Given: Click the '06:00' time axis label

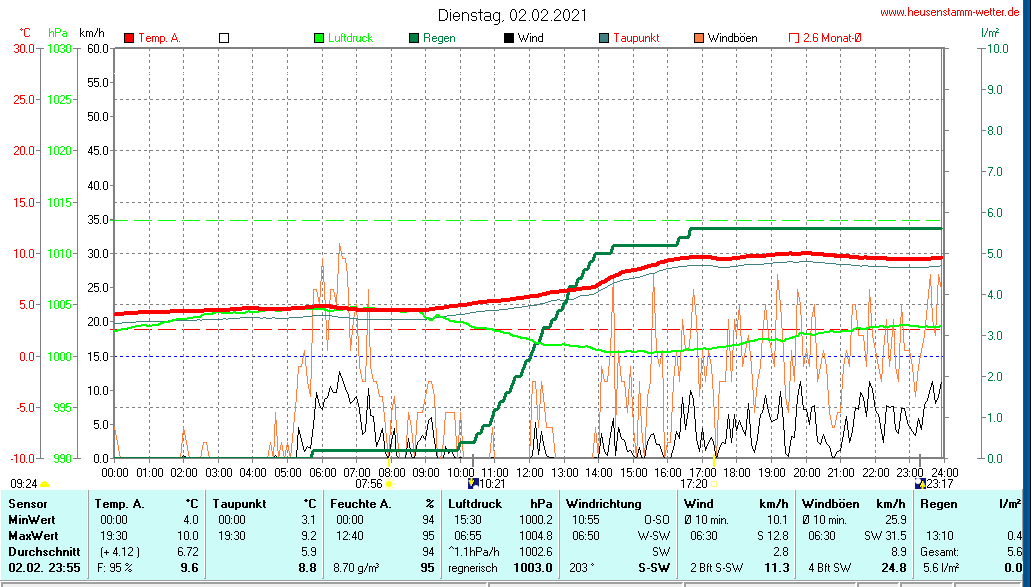Looking at the screenshot, I should point(322,472).
